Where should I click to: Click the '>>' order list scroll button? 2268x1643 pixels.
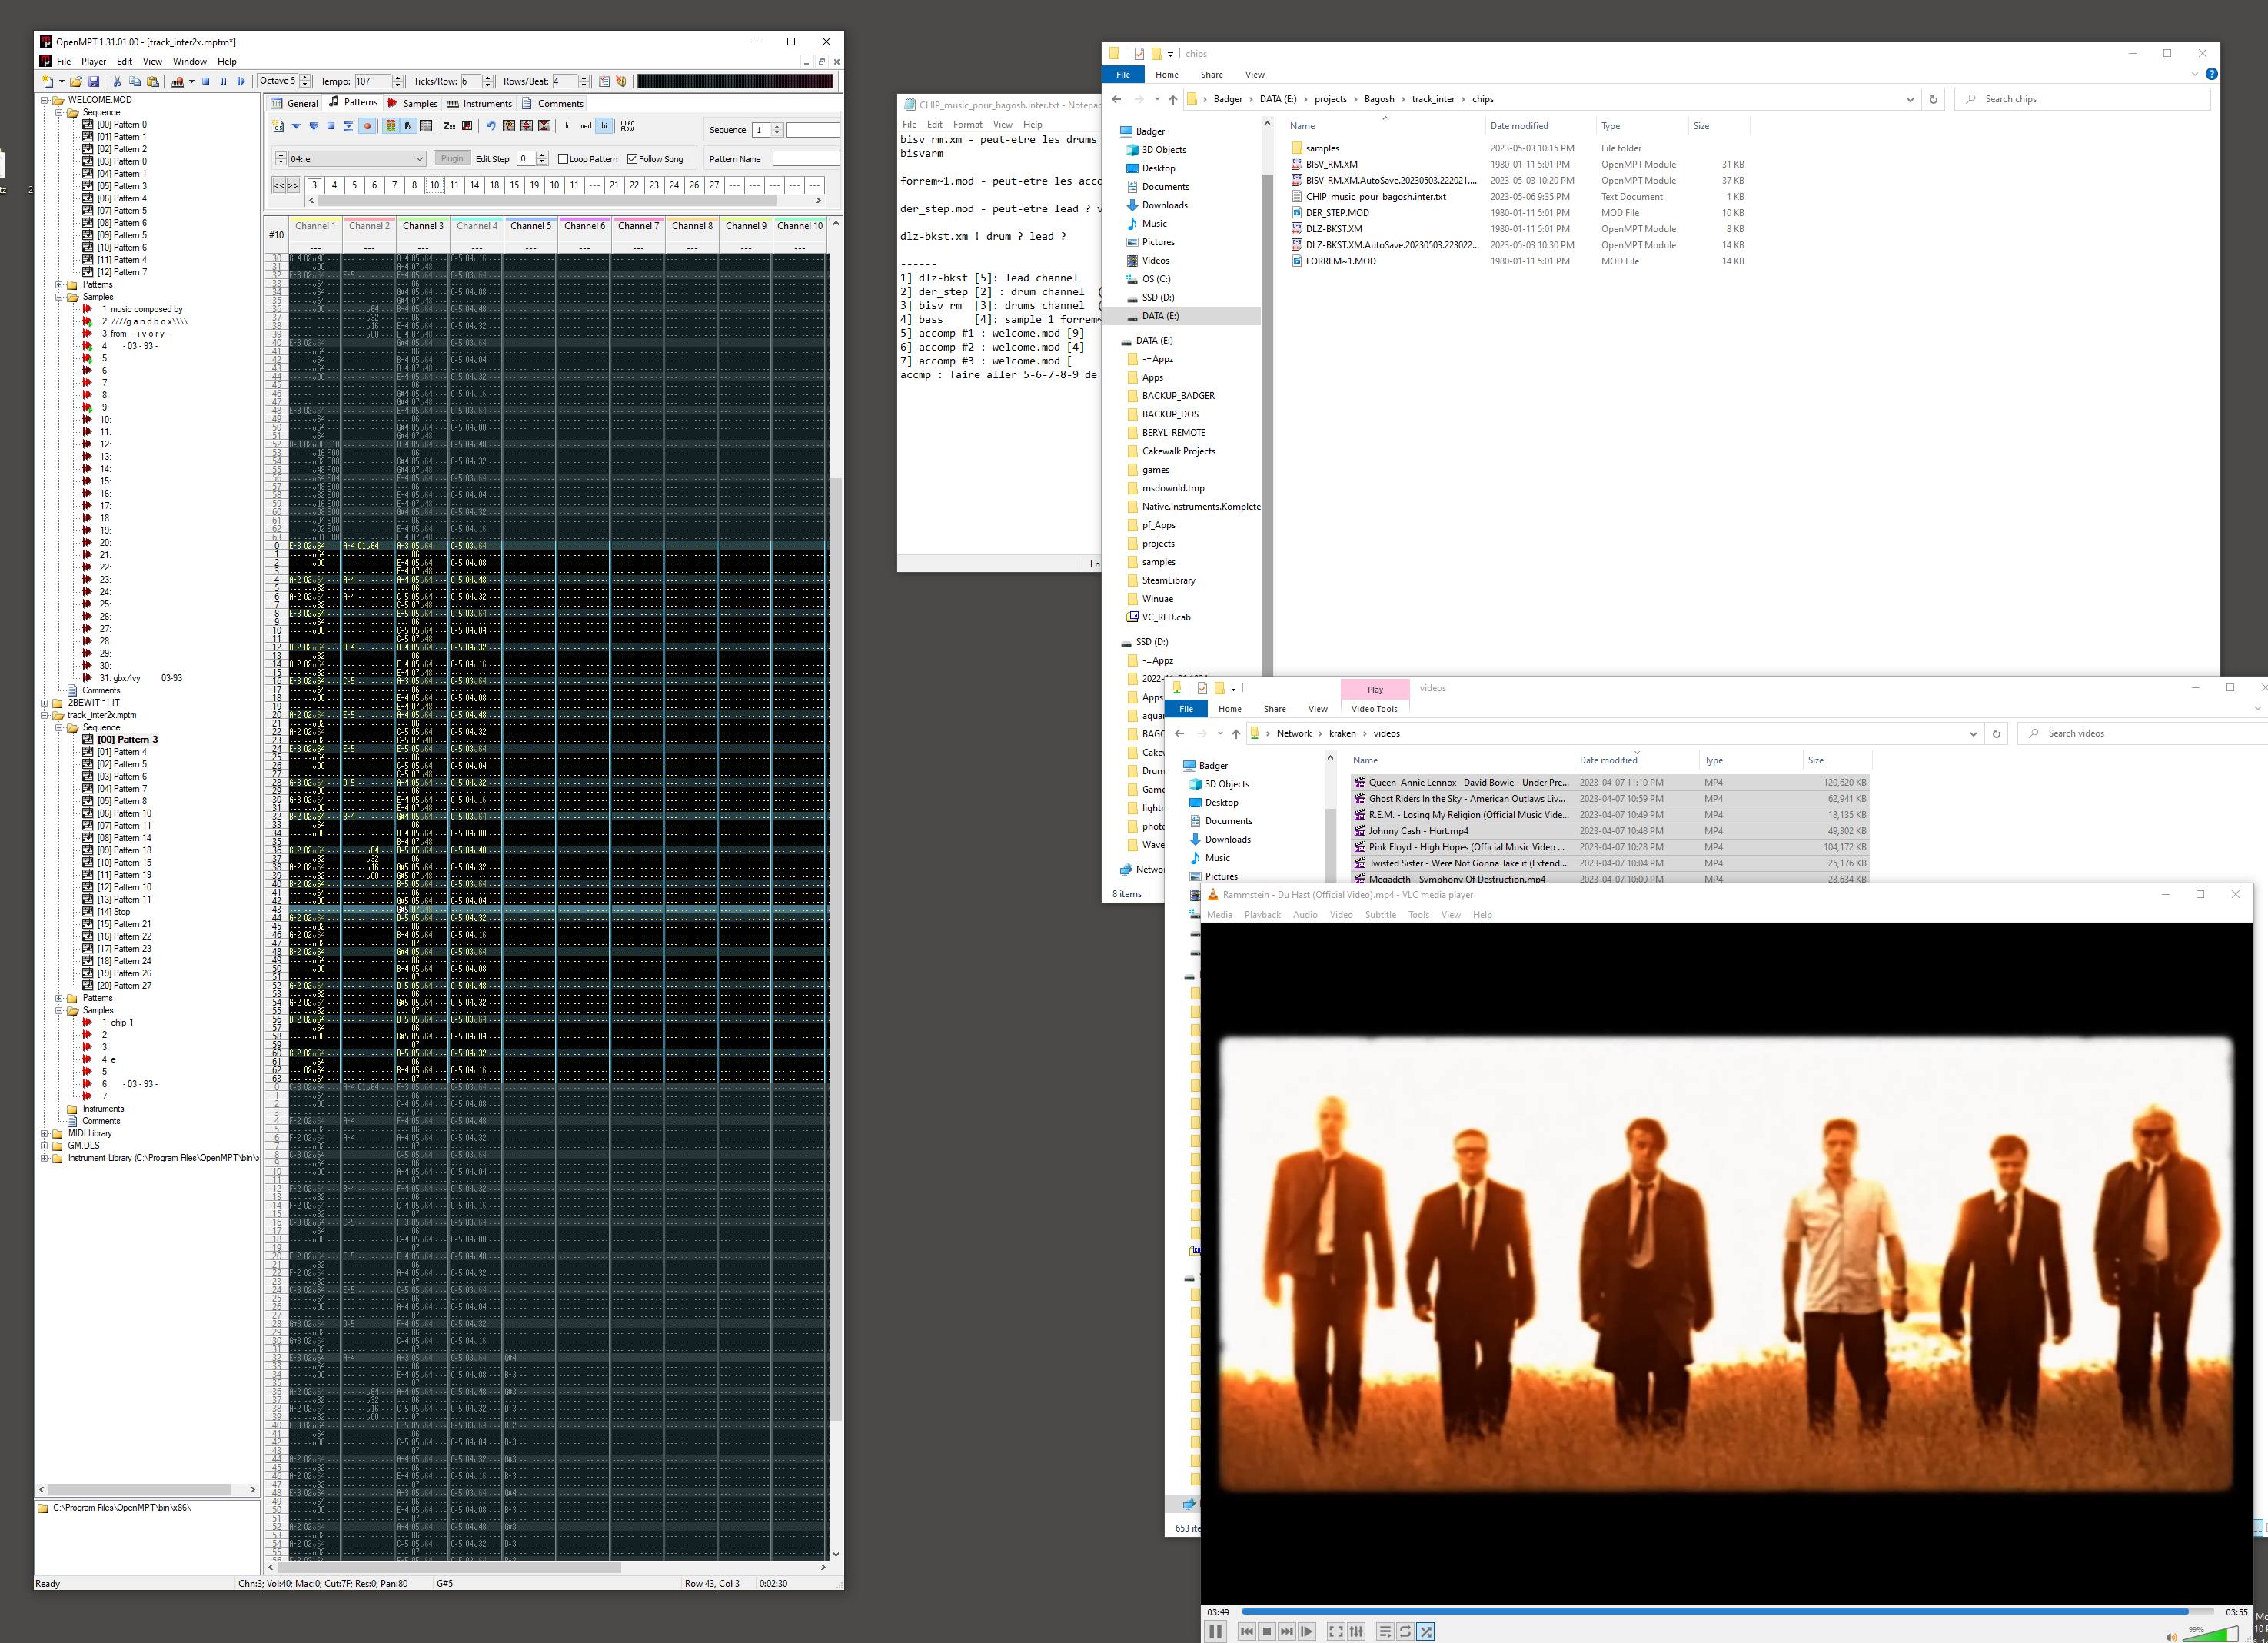(x=292, y=185)
